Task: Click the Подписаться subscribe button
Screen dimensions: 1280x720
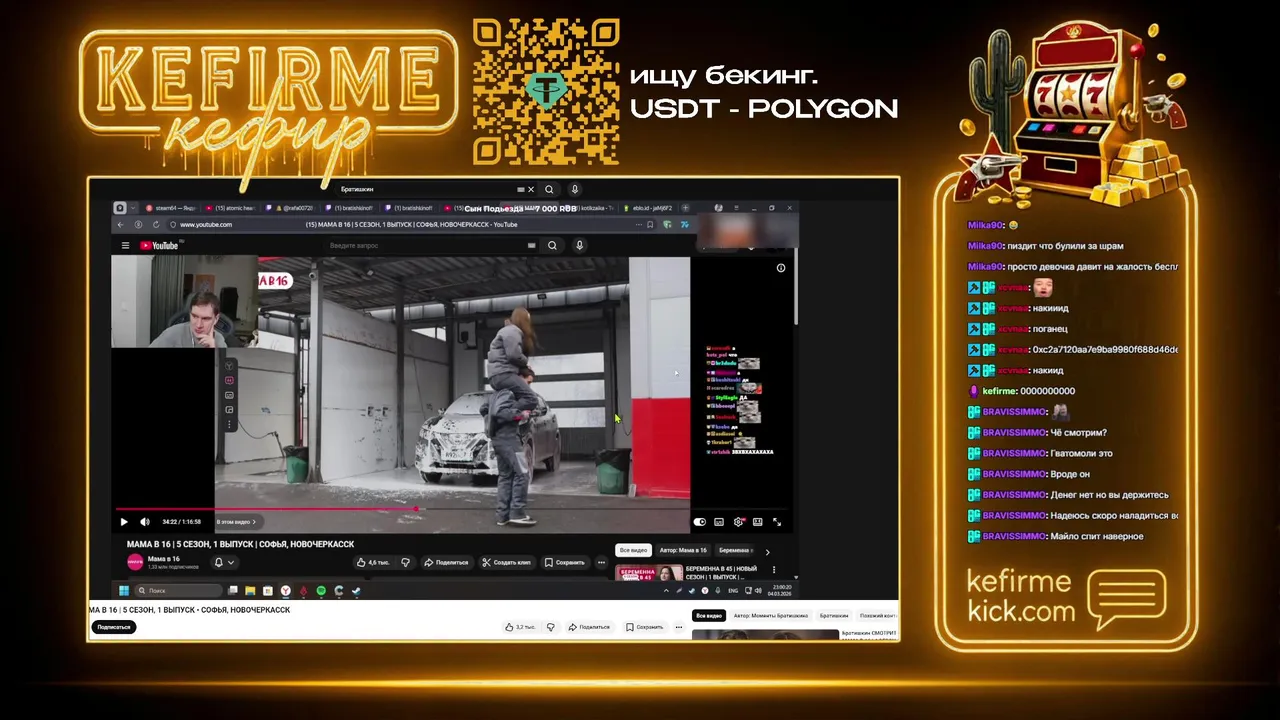Action: (x=114, y=627)
